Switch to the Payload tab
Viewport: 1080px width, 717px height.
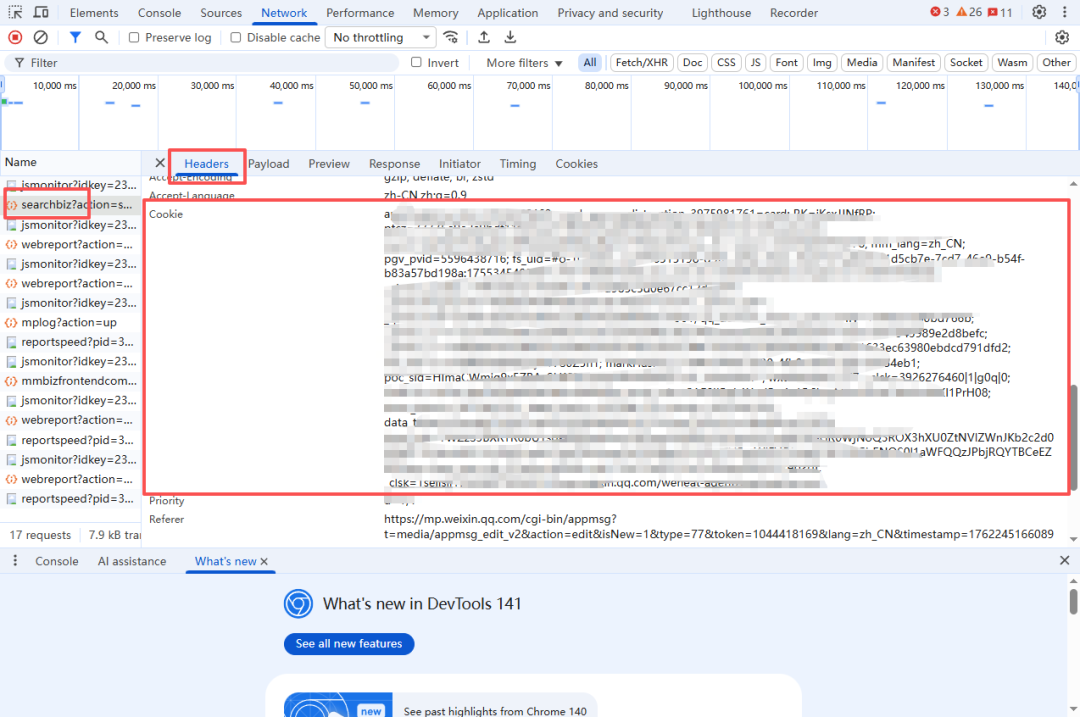pyautogui.click(x=269, y=163)
